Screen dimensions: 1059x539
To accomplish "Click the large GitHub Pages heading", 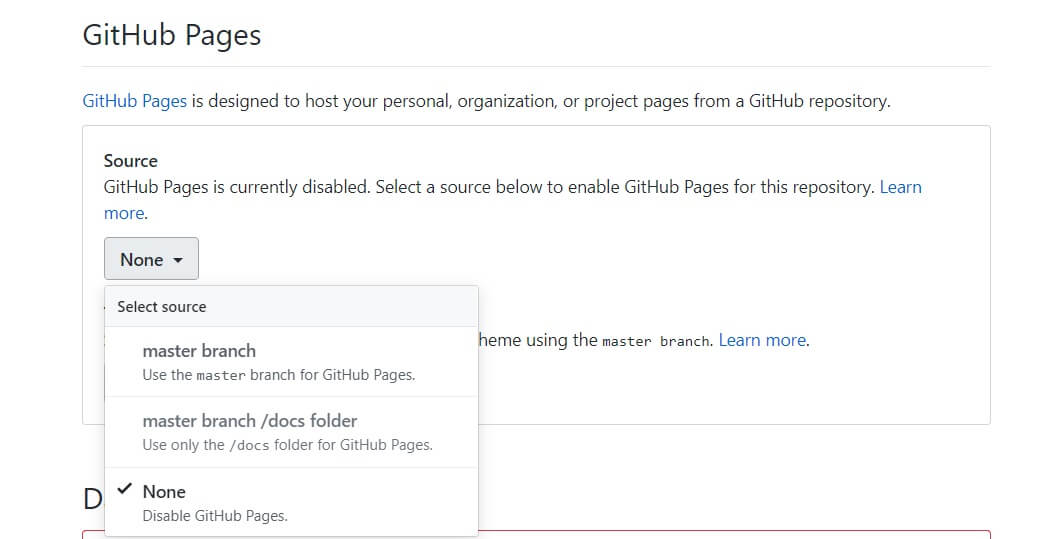I will click(x=171, y=35).
